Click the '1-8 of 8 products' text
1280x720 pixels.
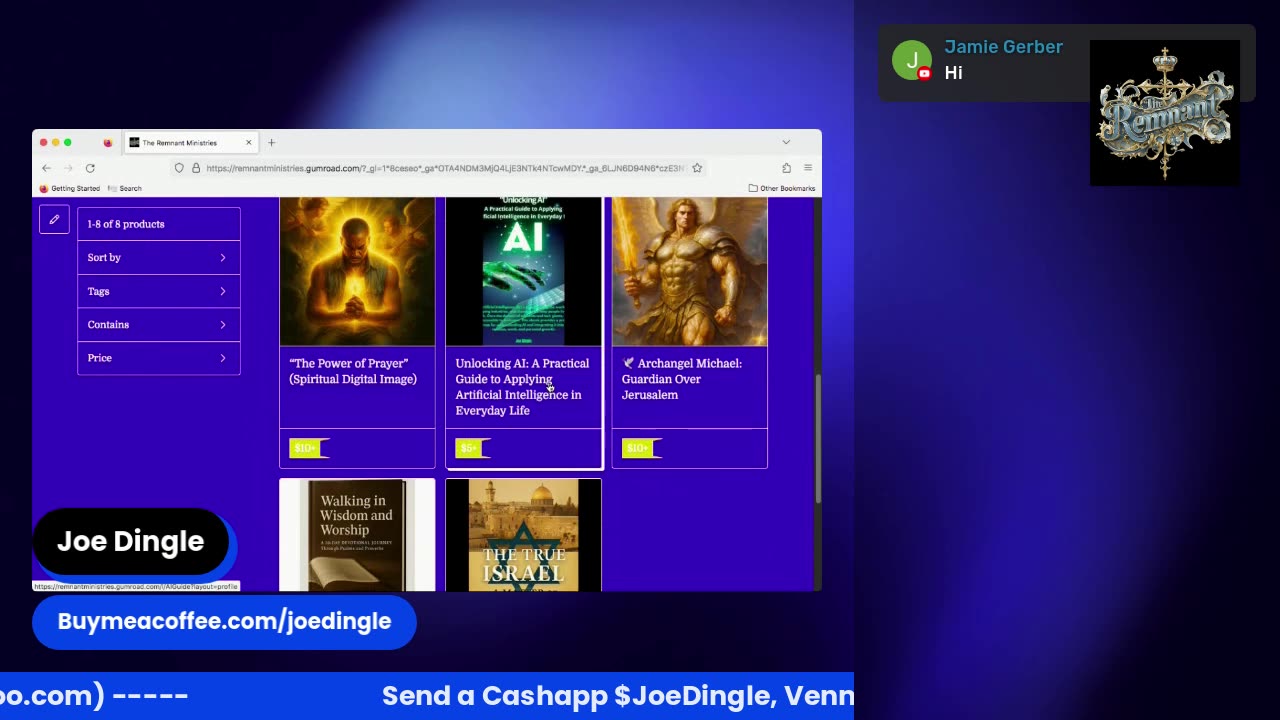pyautogui.click(x=126, y=224)
